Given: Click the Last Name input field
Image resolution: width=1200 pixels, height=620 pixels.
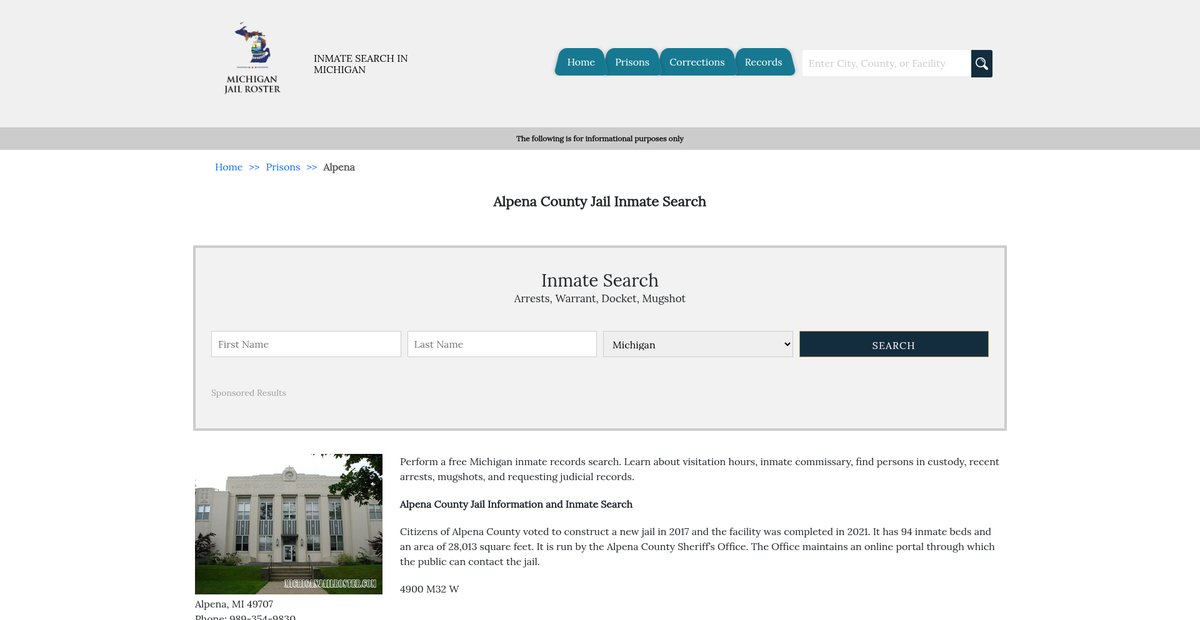Looking at the screenshot, I should (x=502, y=344).
